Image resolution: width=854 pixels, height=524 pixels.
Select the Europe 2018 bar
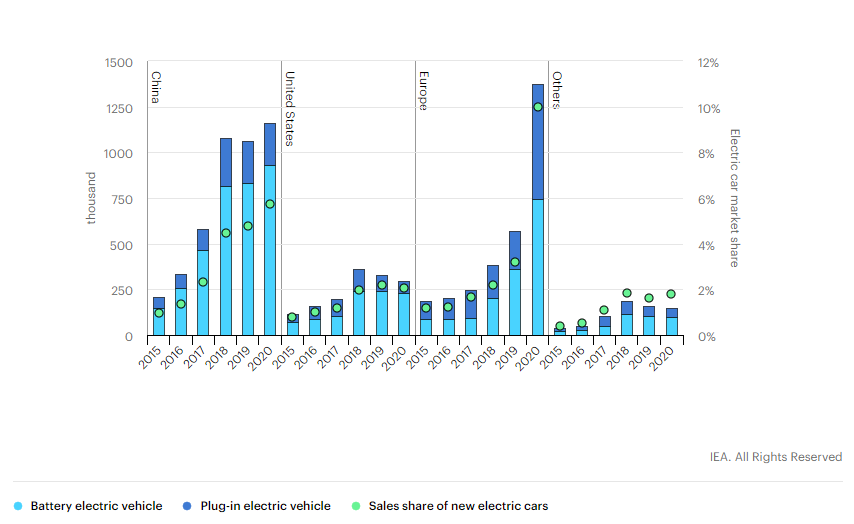coord(493,301)
